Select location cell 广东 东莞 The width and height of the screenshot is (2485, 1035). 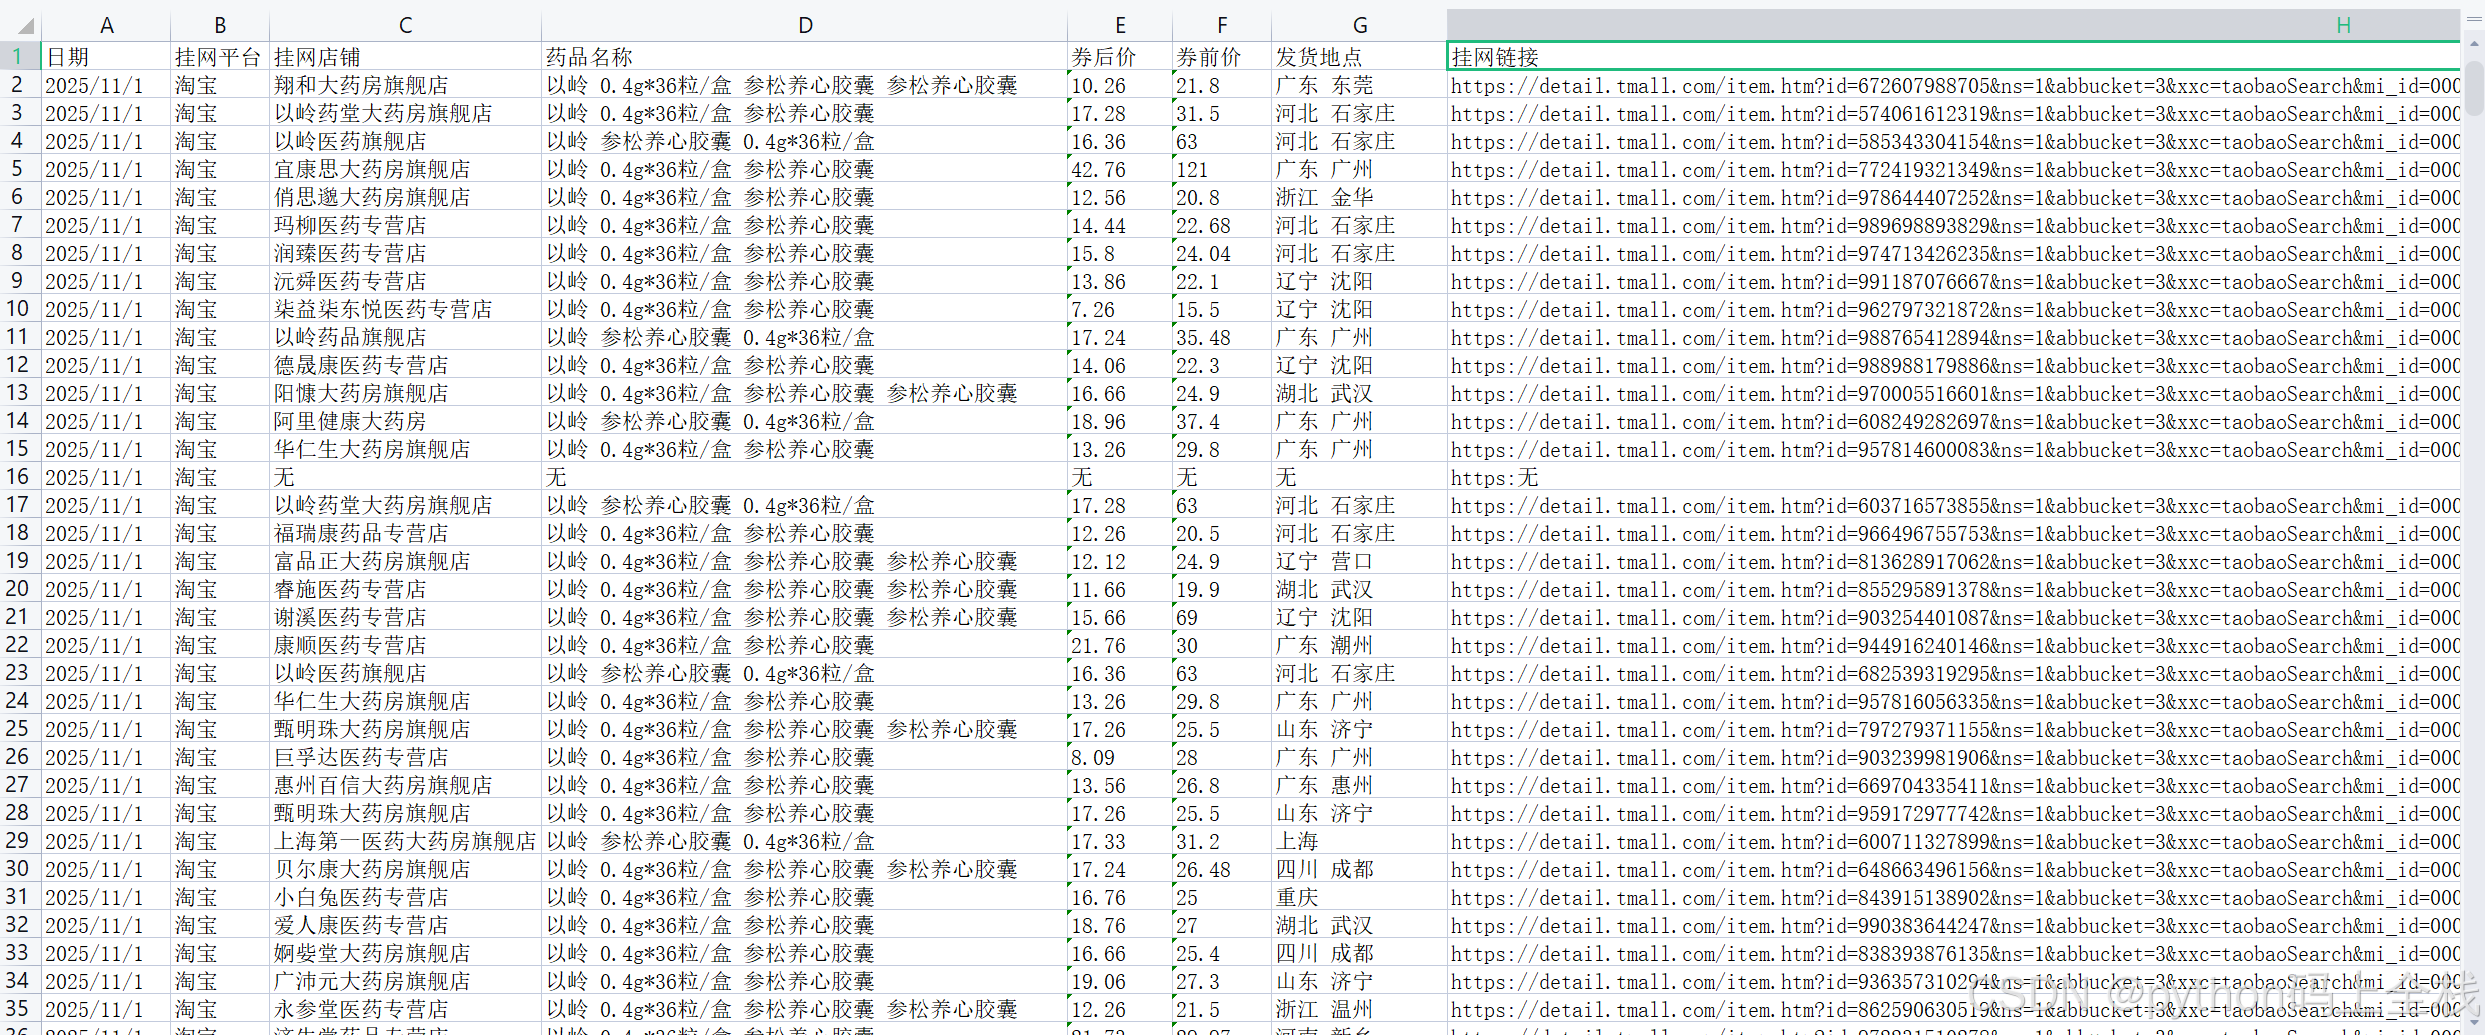click(1360, 85)
